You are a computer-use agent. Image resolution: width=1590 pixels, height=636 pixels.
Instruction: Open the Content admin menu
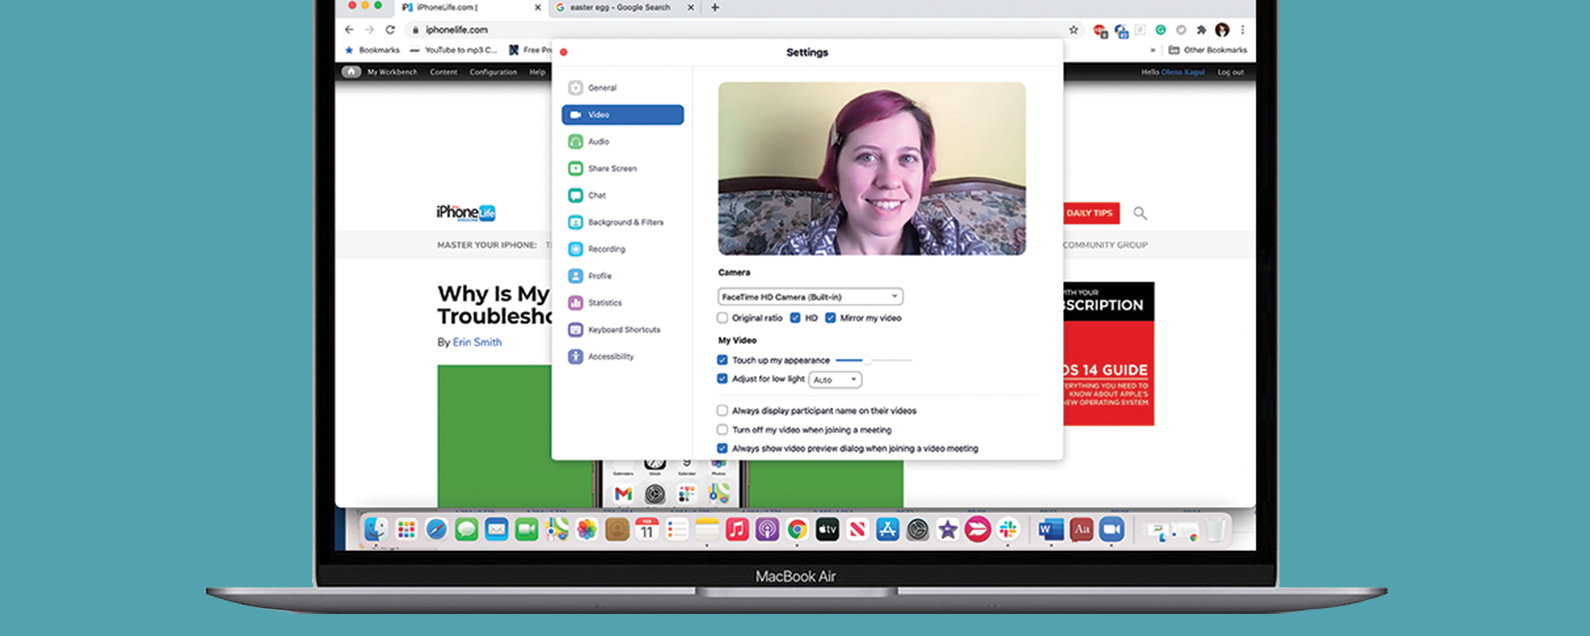click(x=443, y=72)
